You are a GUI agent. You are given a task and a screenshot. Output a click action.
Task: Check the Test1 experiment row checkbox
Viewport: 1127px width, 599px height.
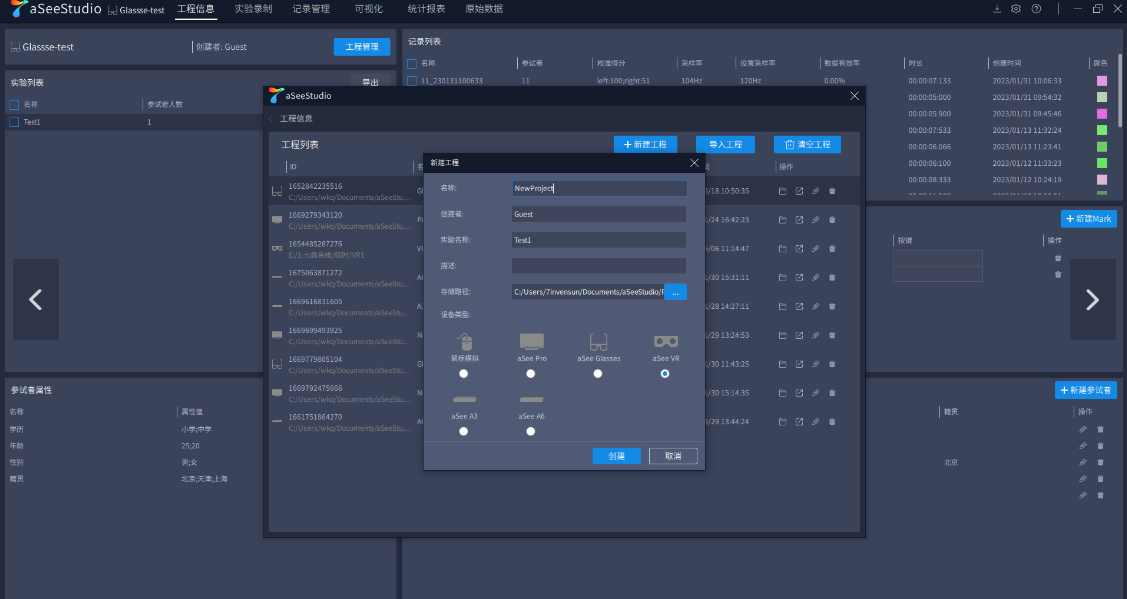pos(14,122)
